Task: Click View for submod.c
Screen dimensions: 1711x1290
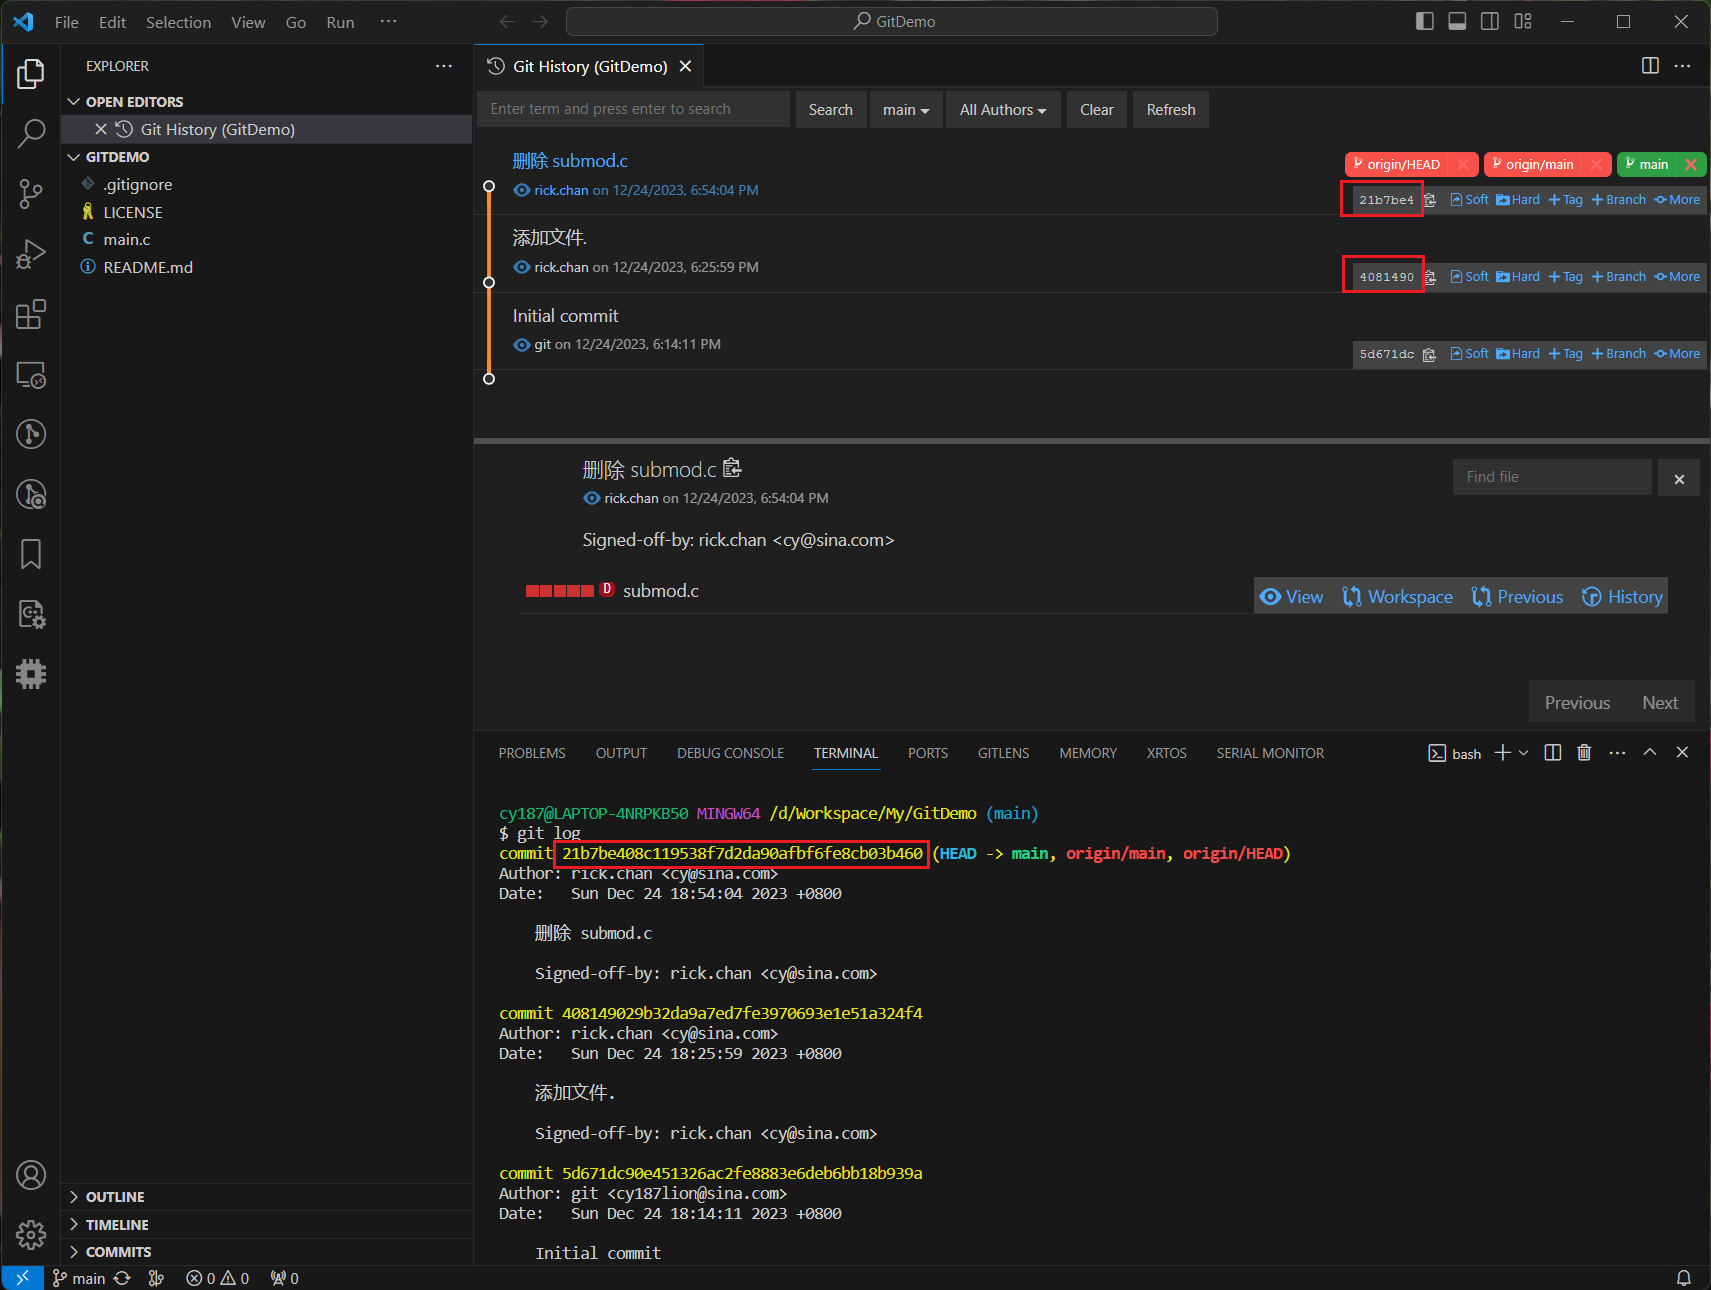Action: (x=1291, y=597)
